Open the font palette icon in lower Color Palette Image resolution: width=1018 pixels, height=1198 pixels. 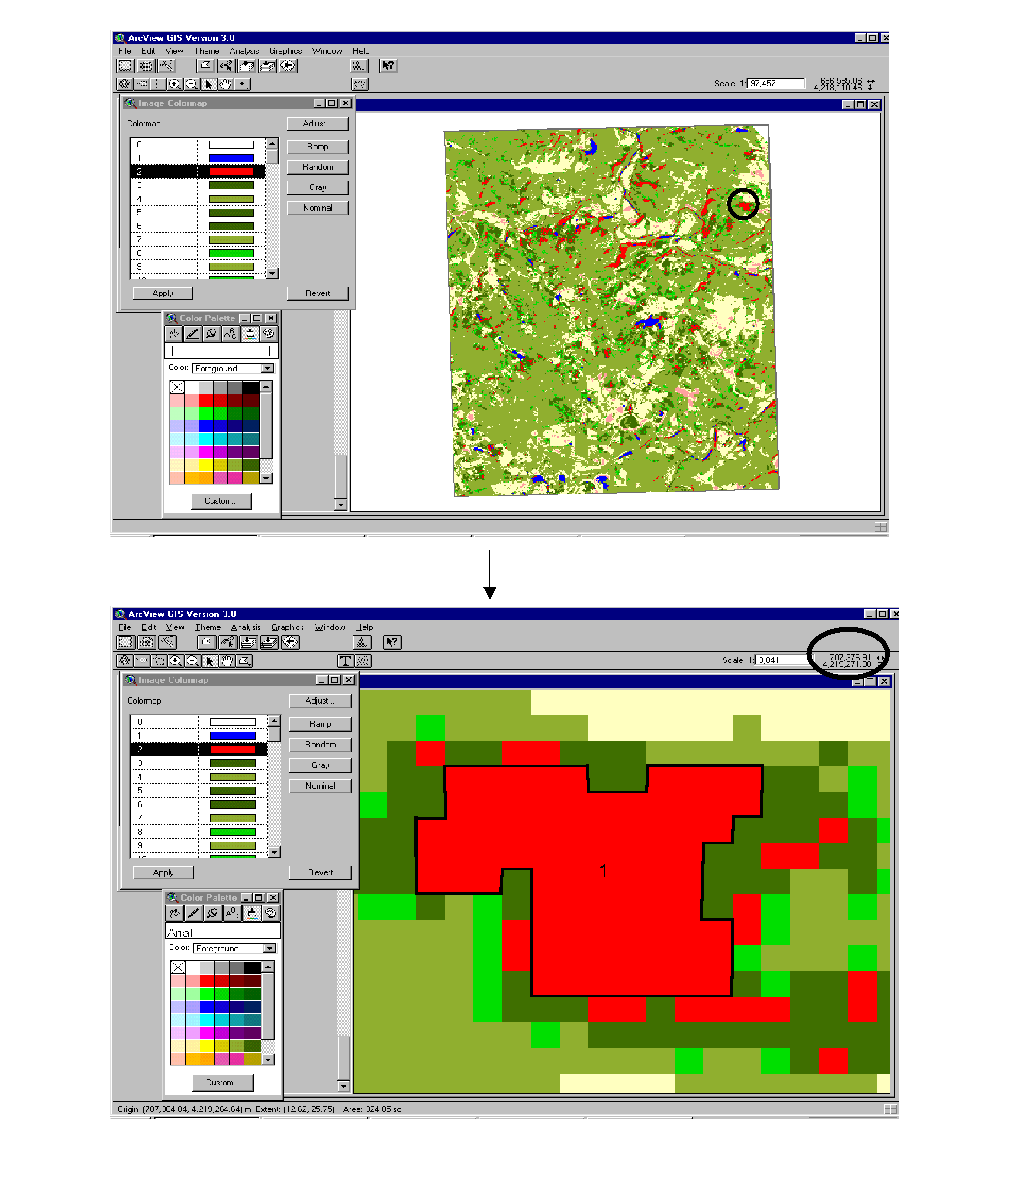[231, 913]
